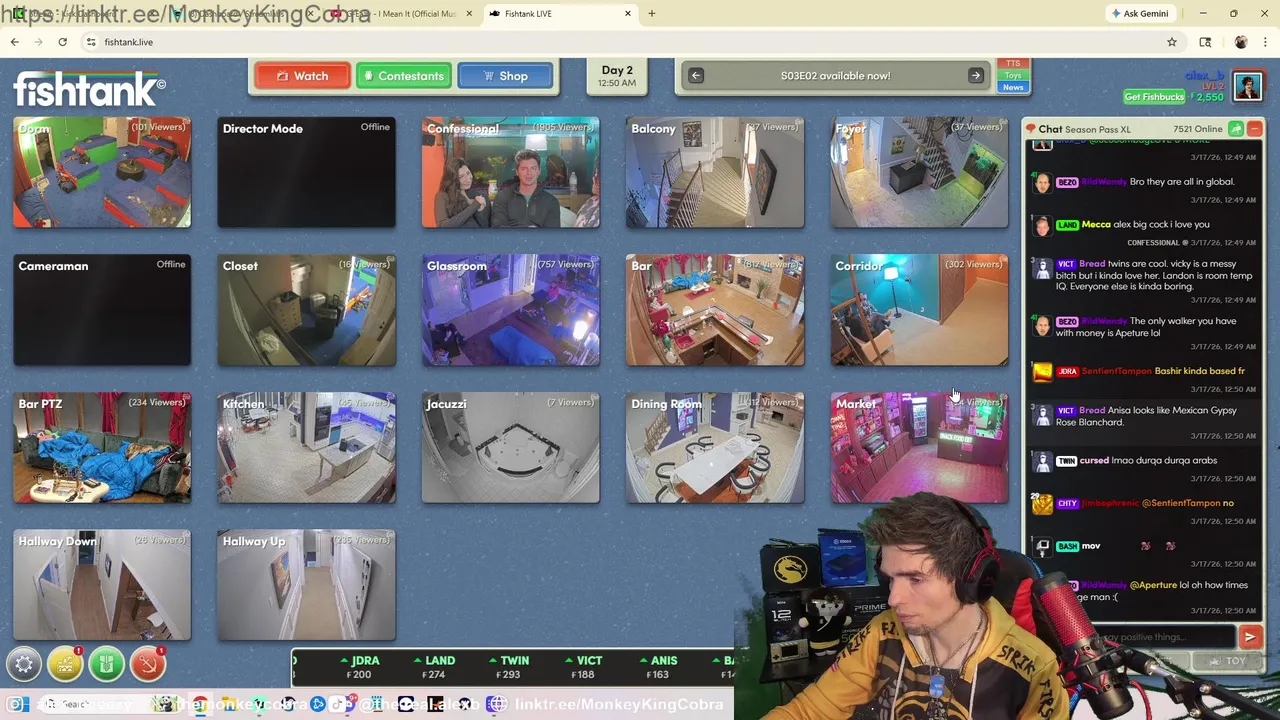
Task: Click VICT stock ticker entry
Action: pos(583,667)
